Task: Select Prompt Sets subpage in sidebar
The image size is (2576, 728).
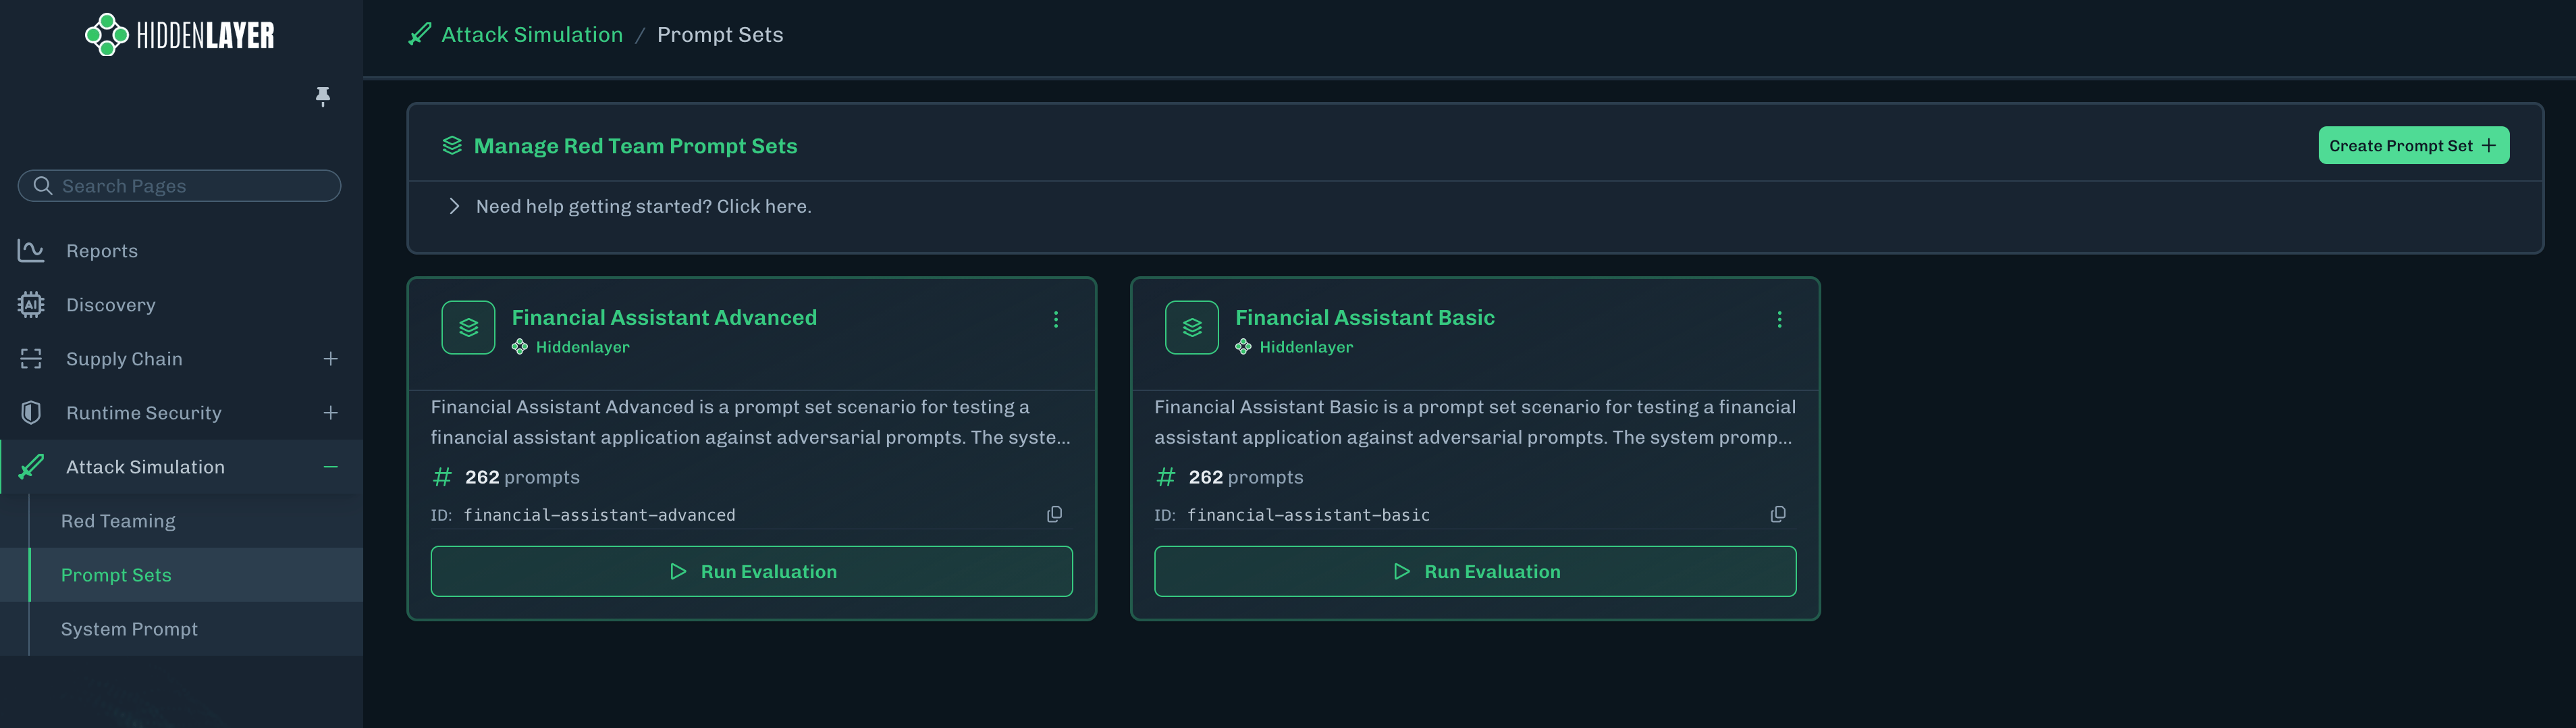Action: coord(116,575)
